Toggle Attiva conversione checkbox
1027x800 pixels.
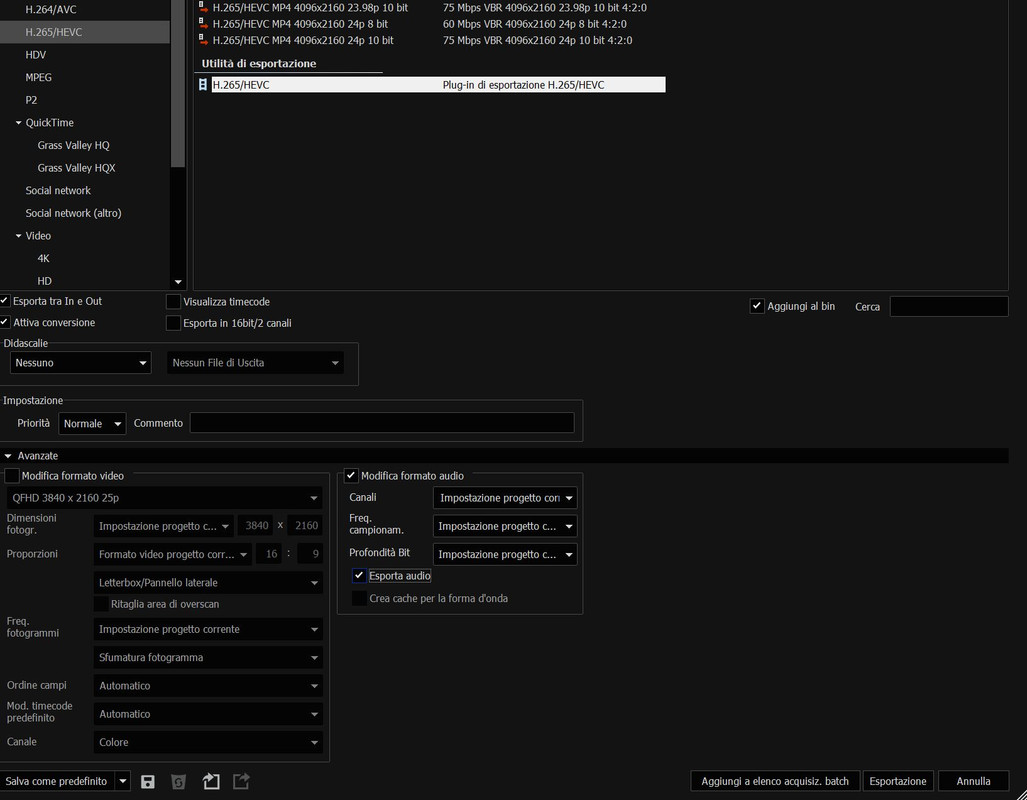click(x=5, y=322)
